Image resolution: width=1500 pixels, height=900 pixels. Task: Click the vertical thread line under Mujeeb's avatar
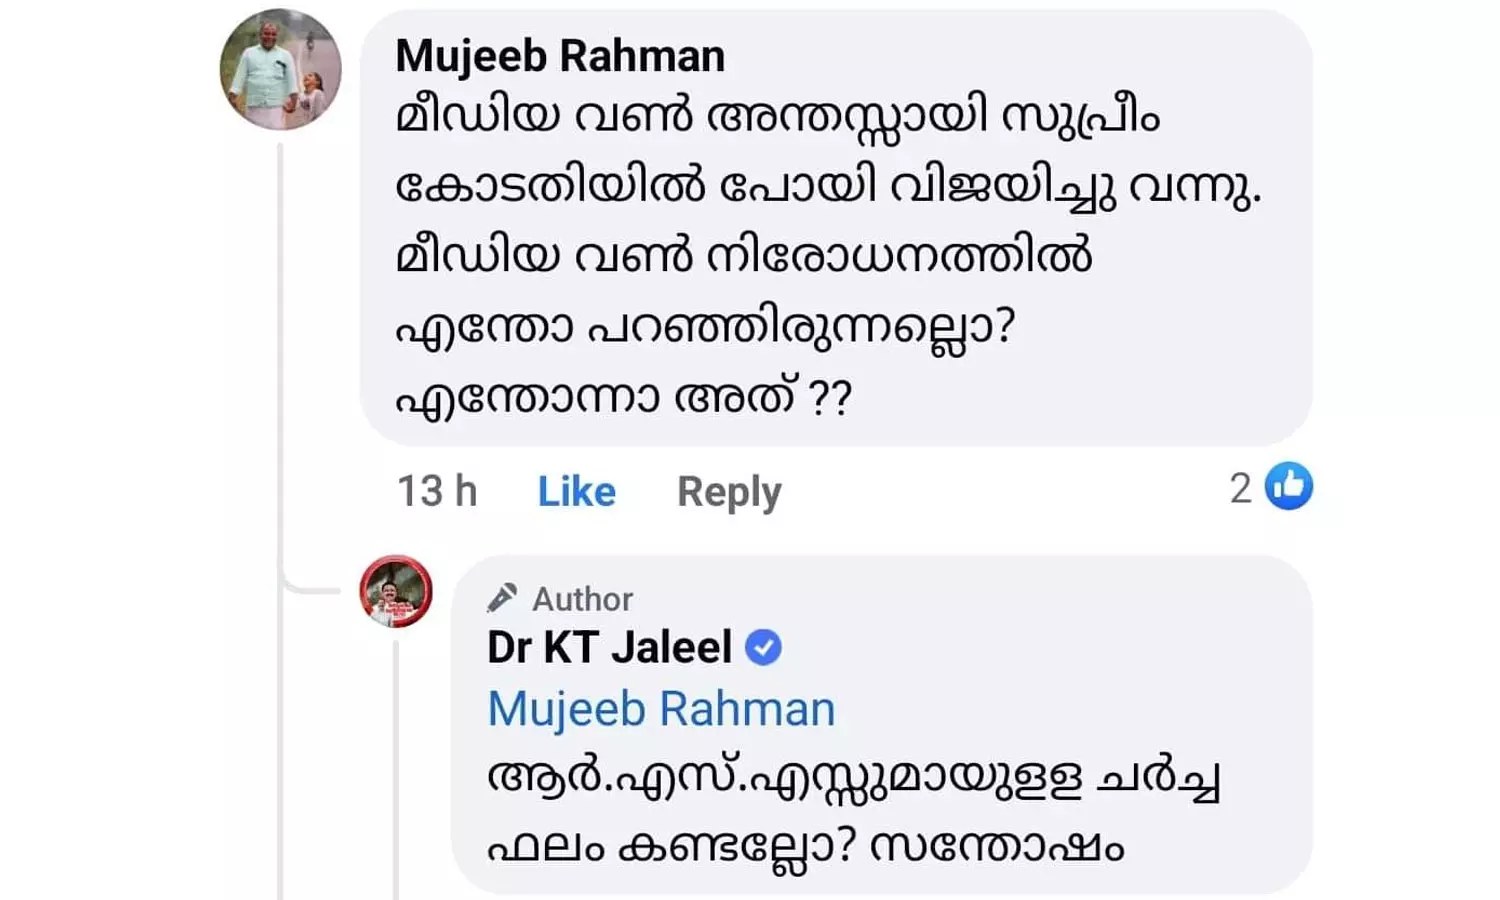(280, 350)
